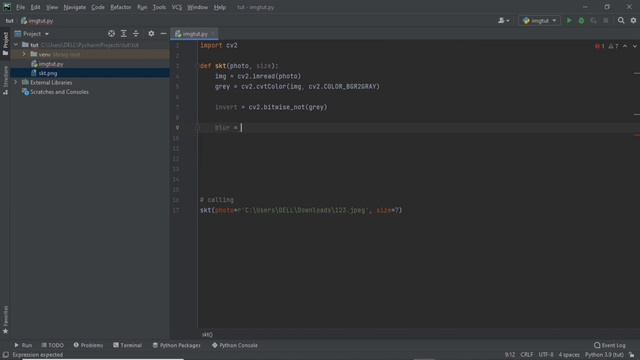Click the UTF-8 encoding status entry
This screenshot has width=640, height=360.
546,355
